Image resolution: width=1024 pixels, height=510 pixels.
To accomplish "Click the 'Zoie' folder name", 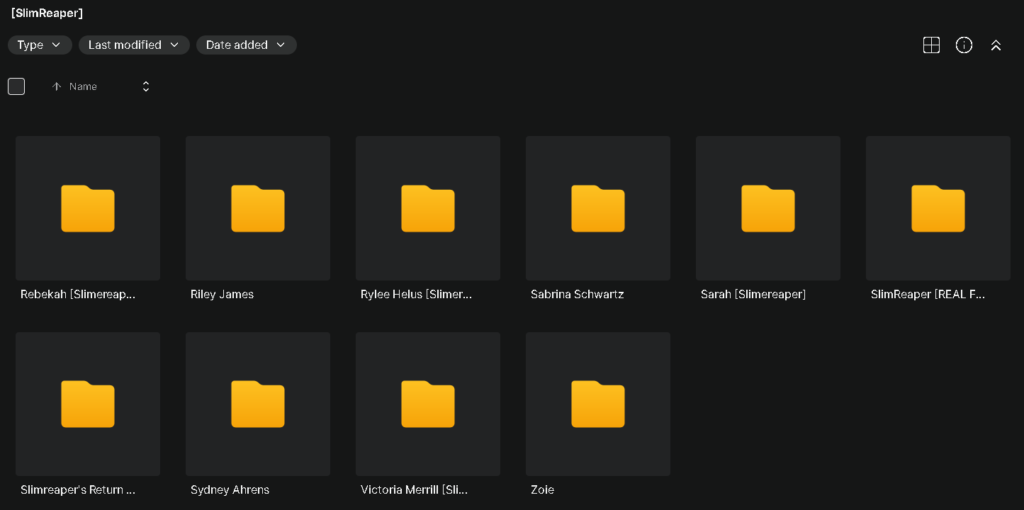I will click(x=542, y=490).
